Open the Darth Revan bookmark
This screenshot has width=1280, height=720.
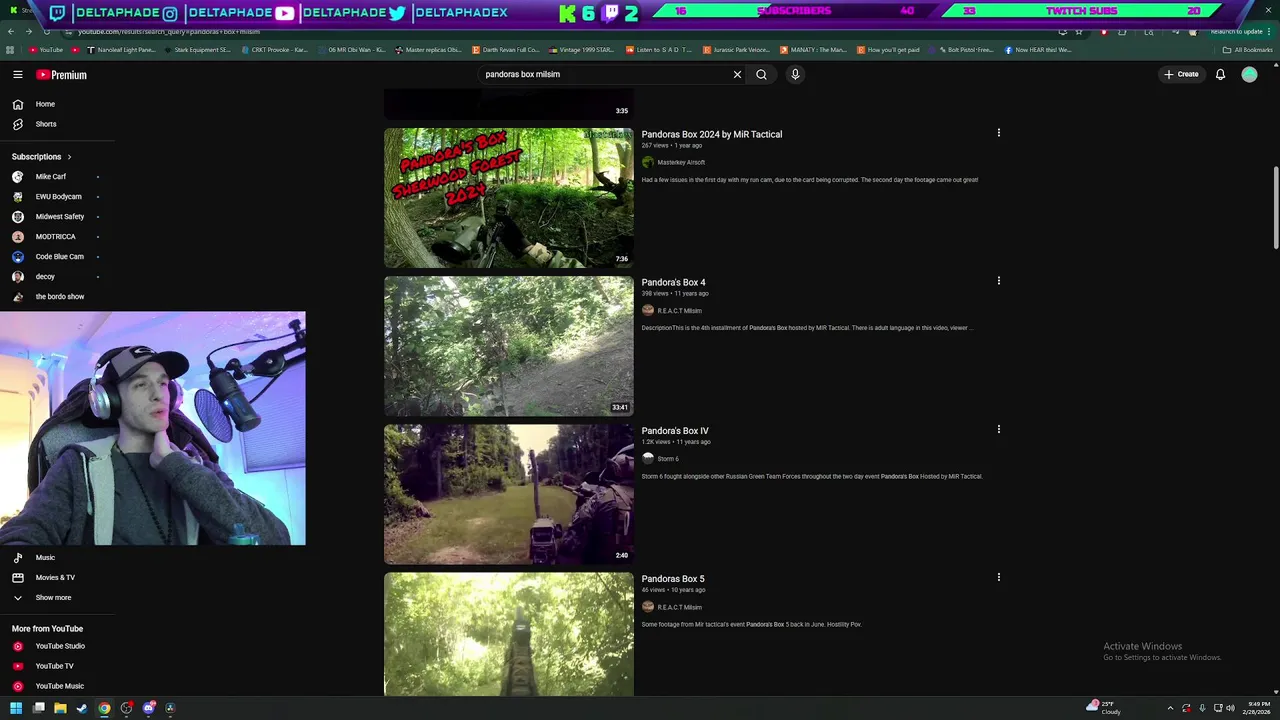coord(505,50)
